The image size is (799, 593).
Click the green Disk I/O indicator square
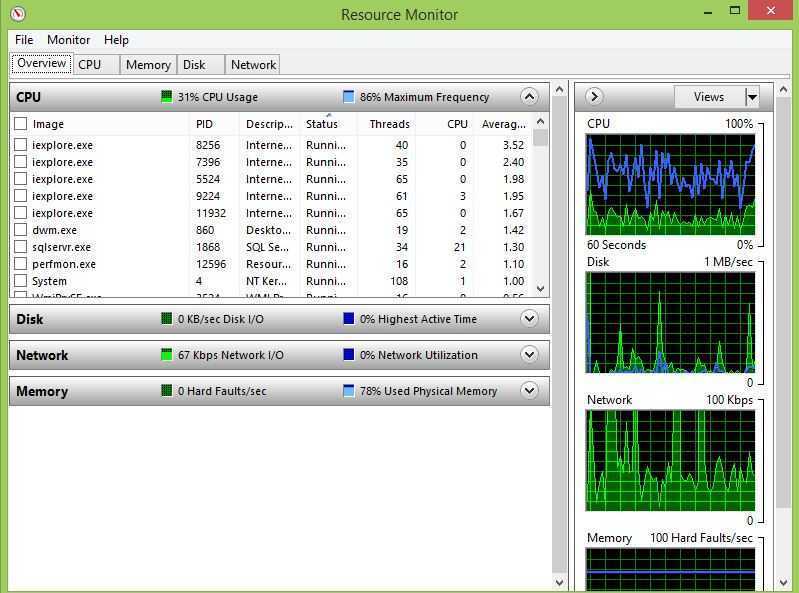click(166, 319)
